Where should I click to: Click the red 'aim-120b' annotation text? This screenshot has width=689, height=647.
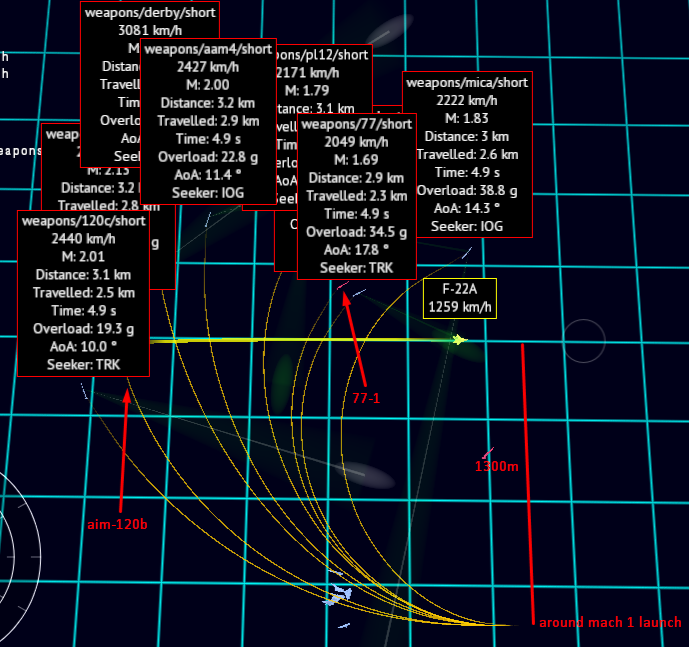(117, 524)
